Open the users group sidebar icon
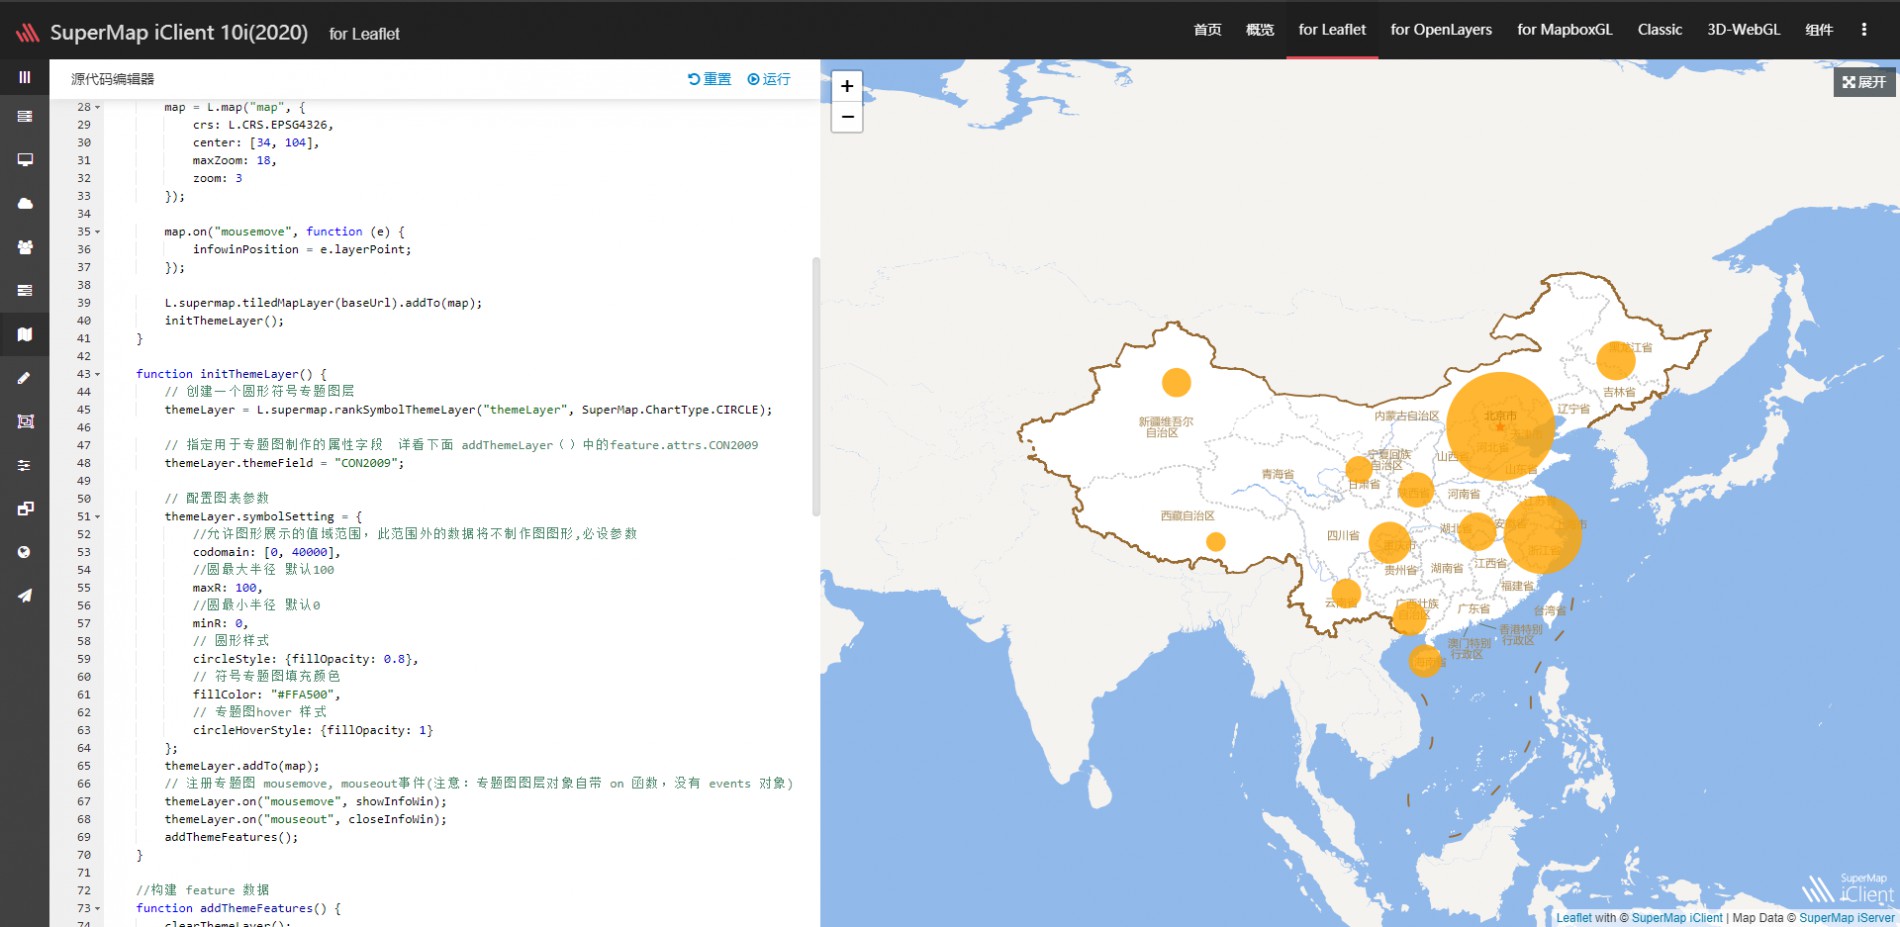 coord(25,247)
